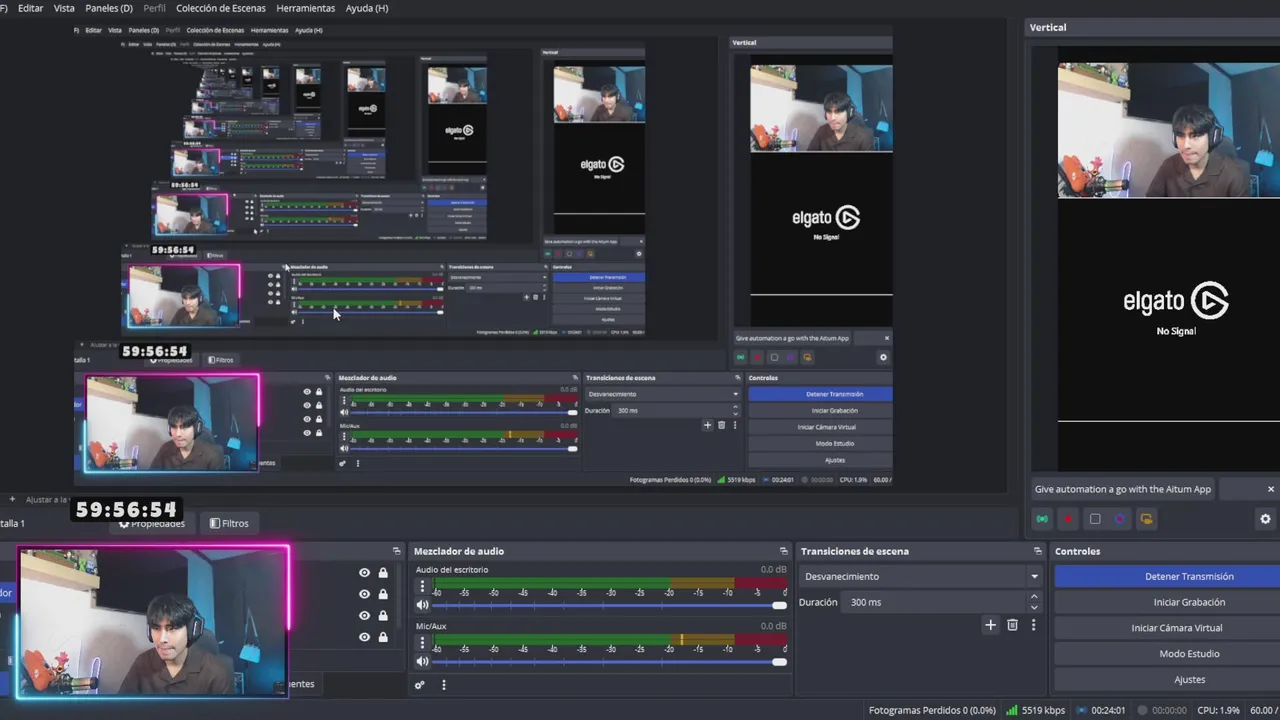The height and width of the screenshot is (720, 1280).
Task: Open Audio del escritorio three-dot options
Action: point(422,587)
